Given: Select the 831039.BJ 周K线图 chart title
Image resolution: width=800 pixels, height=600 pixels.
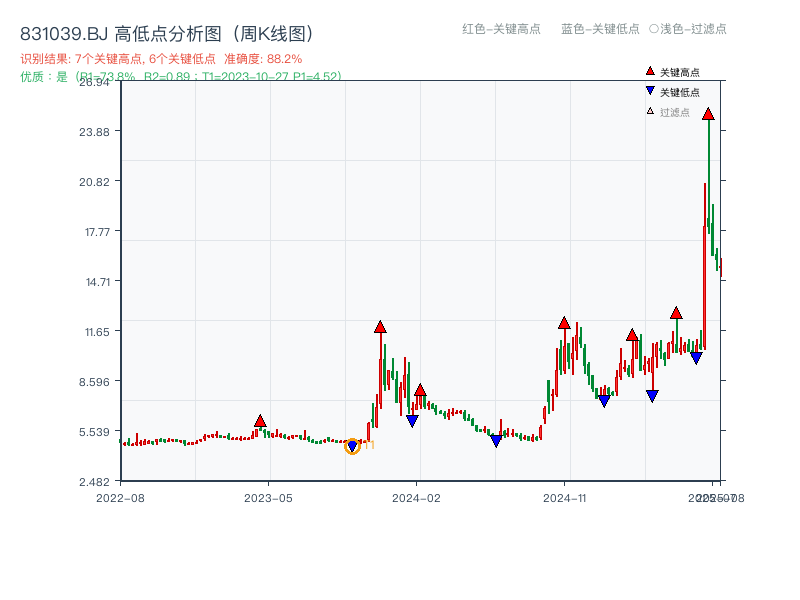Looking at the screenshot, I should coord(169,31).
